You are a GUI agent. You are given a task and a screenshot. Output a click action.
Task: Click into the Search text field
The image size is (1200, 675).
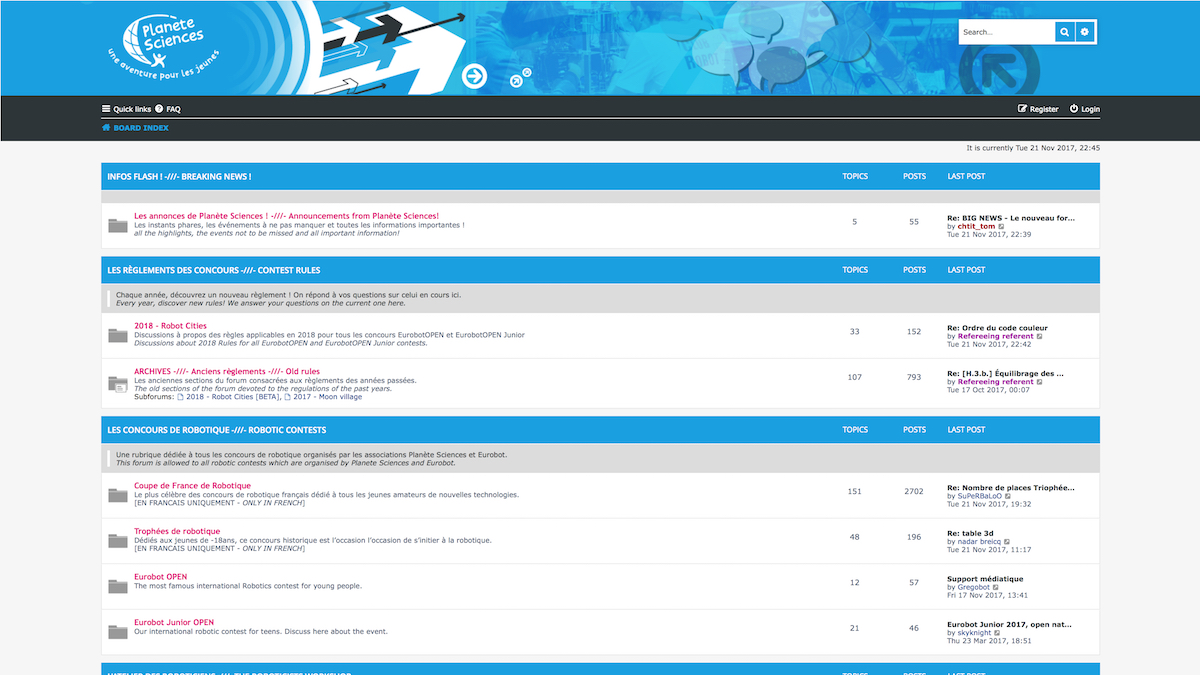click(1007, 32)
